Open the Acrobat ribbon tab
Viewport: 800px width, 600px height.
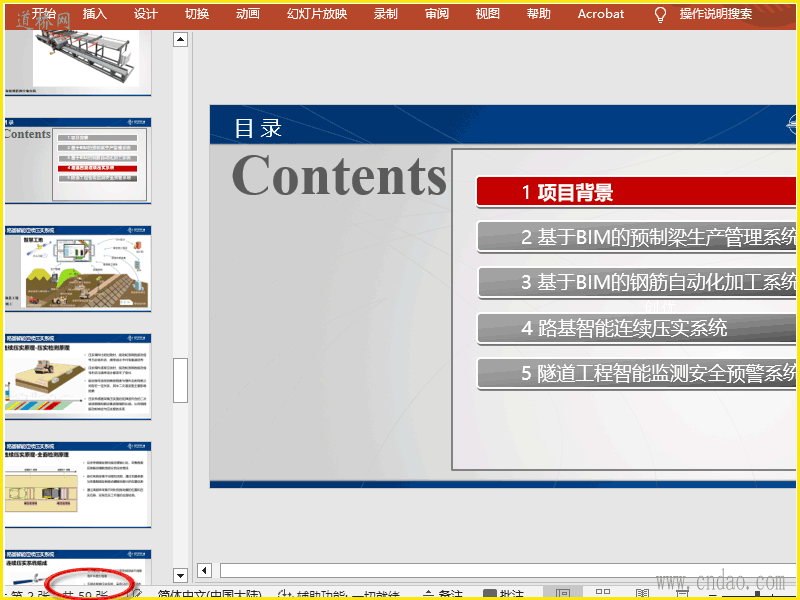pyautogui.click(x=601, y=14)
